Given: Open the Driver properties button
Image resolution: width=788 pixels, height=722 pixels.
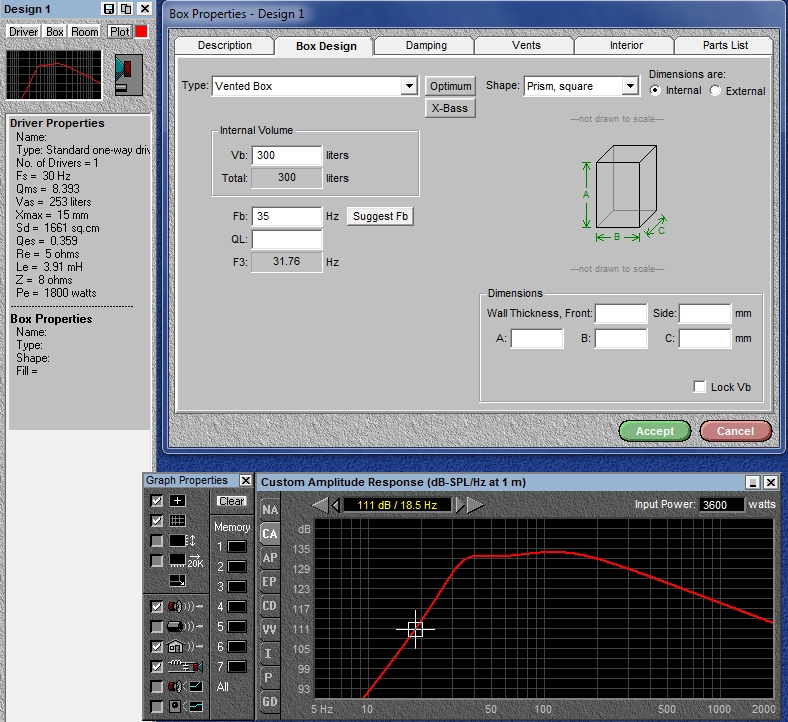Looking at the screenshot, I should pyautogui.click(x=24, y=32).
